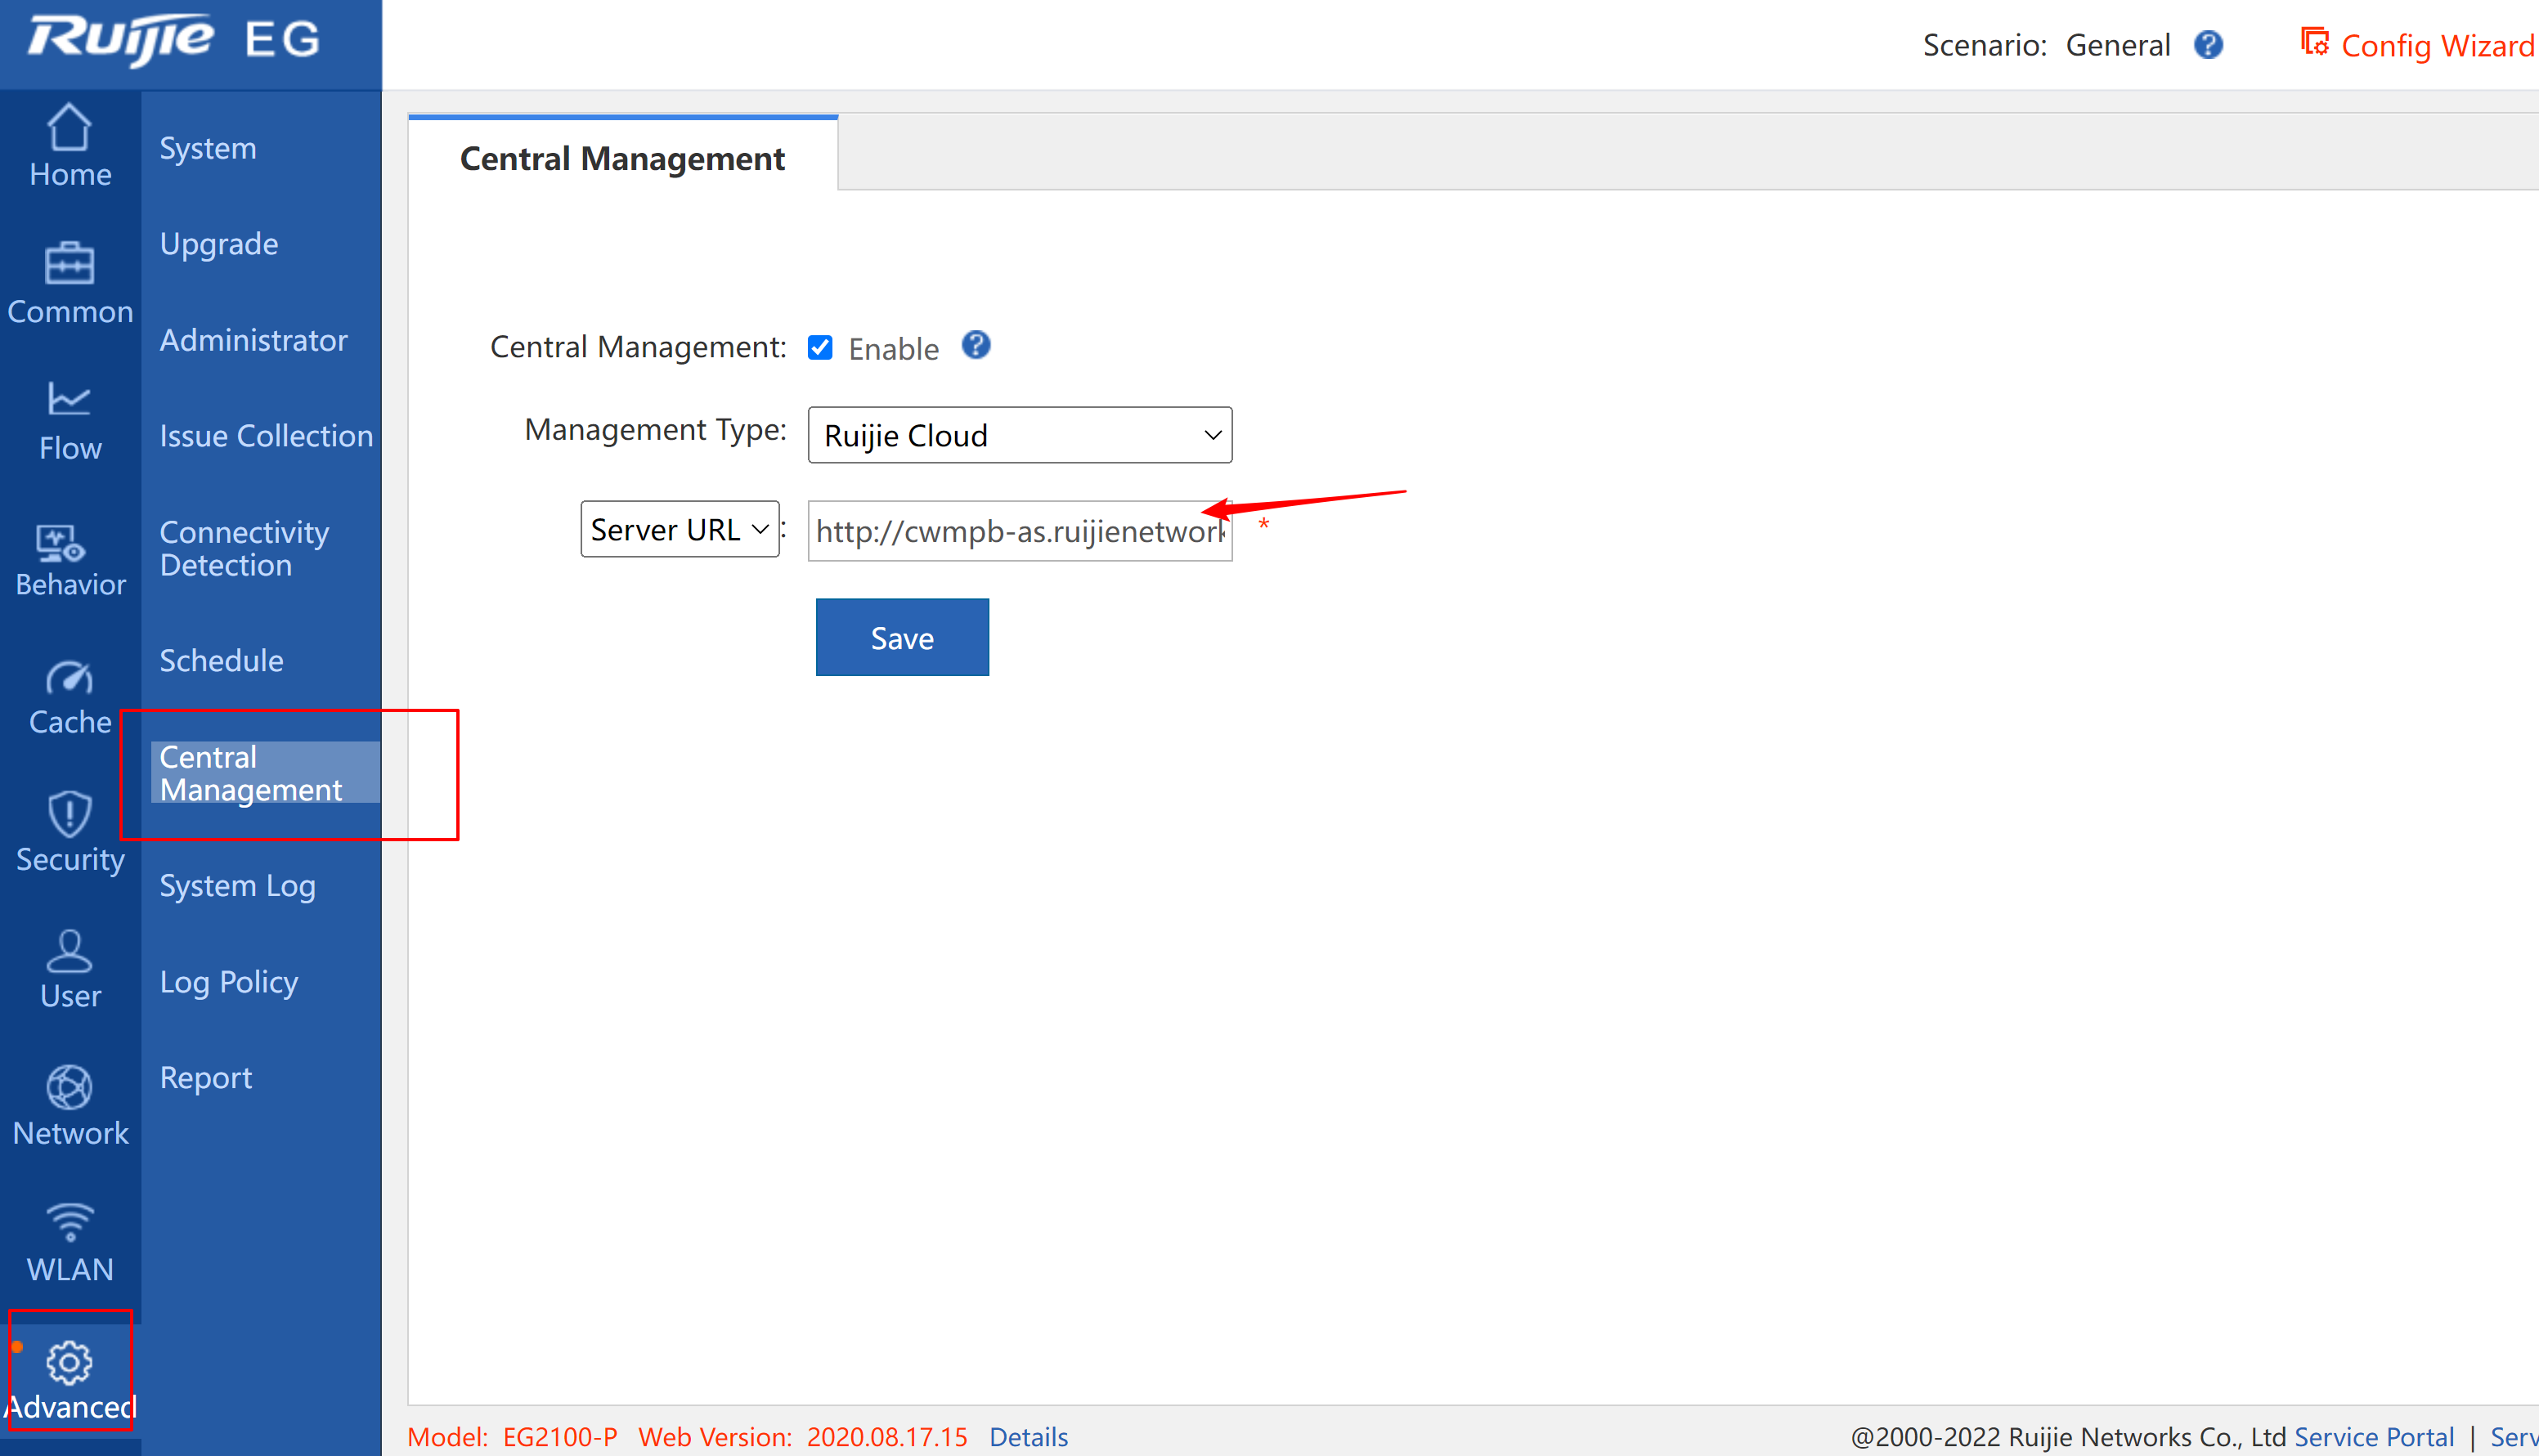Click web version 2020.08.17.15 text
This screenshot has width=2539, height=1456.
click(x=887, y=1437)
